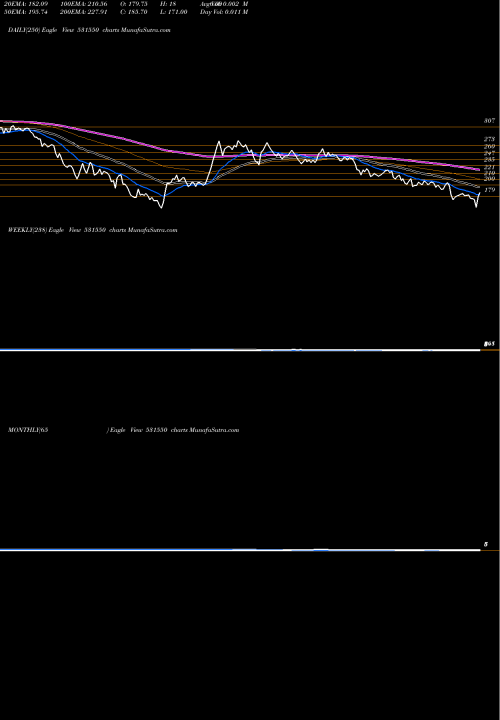Click the 307 price axis label
This screenshot has height=720, width=500.
pos(489,121)
